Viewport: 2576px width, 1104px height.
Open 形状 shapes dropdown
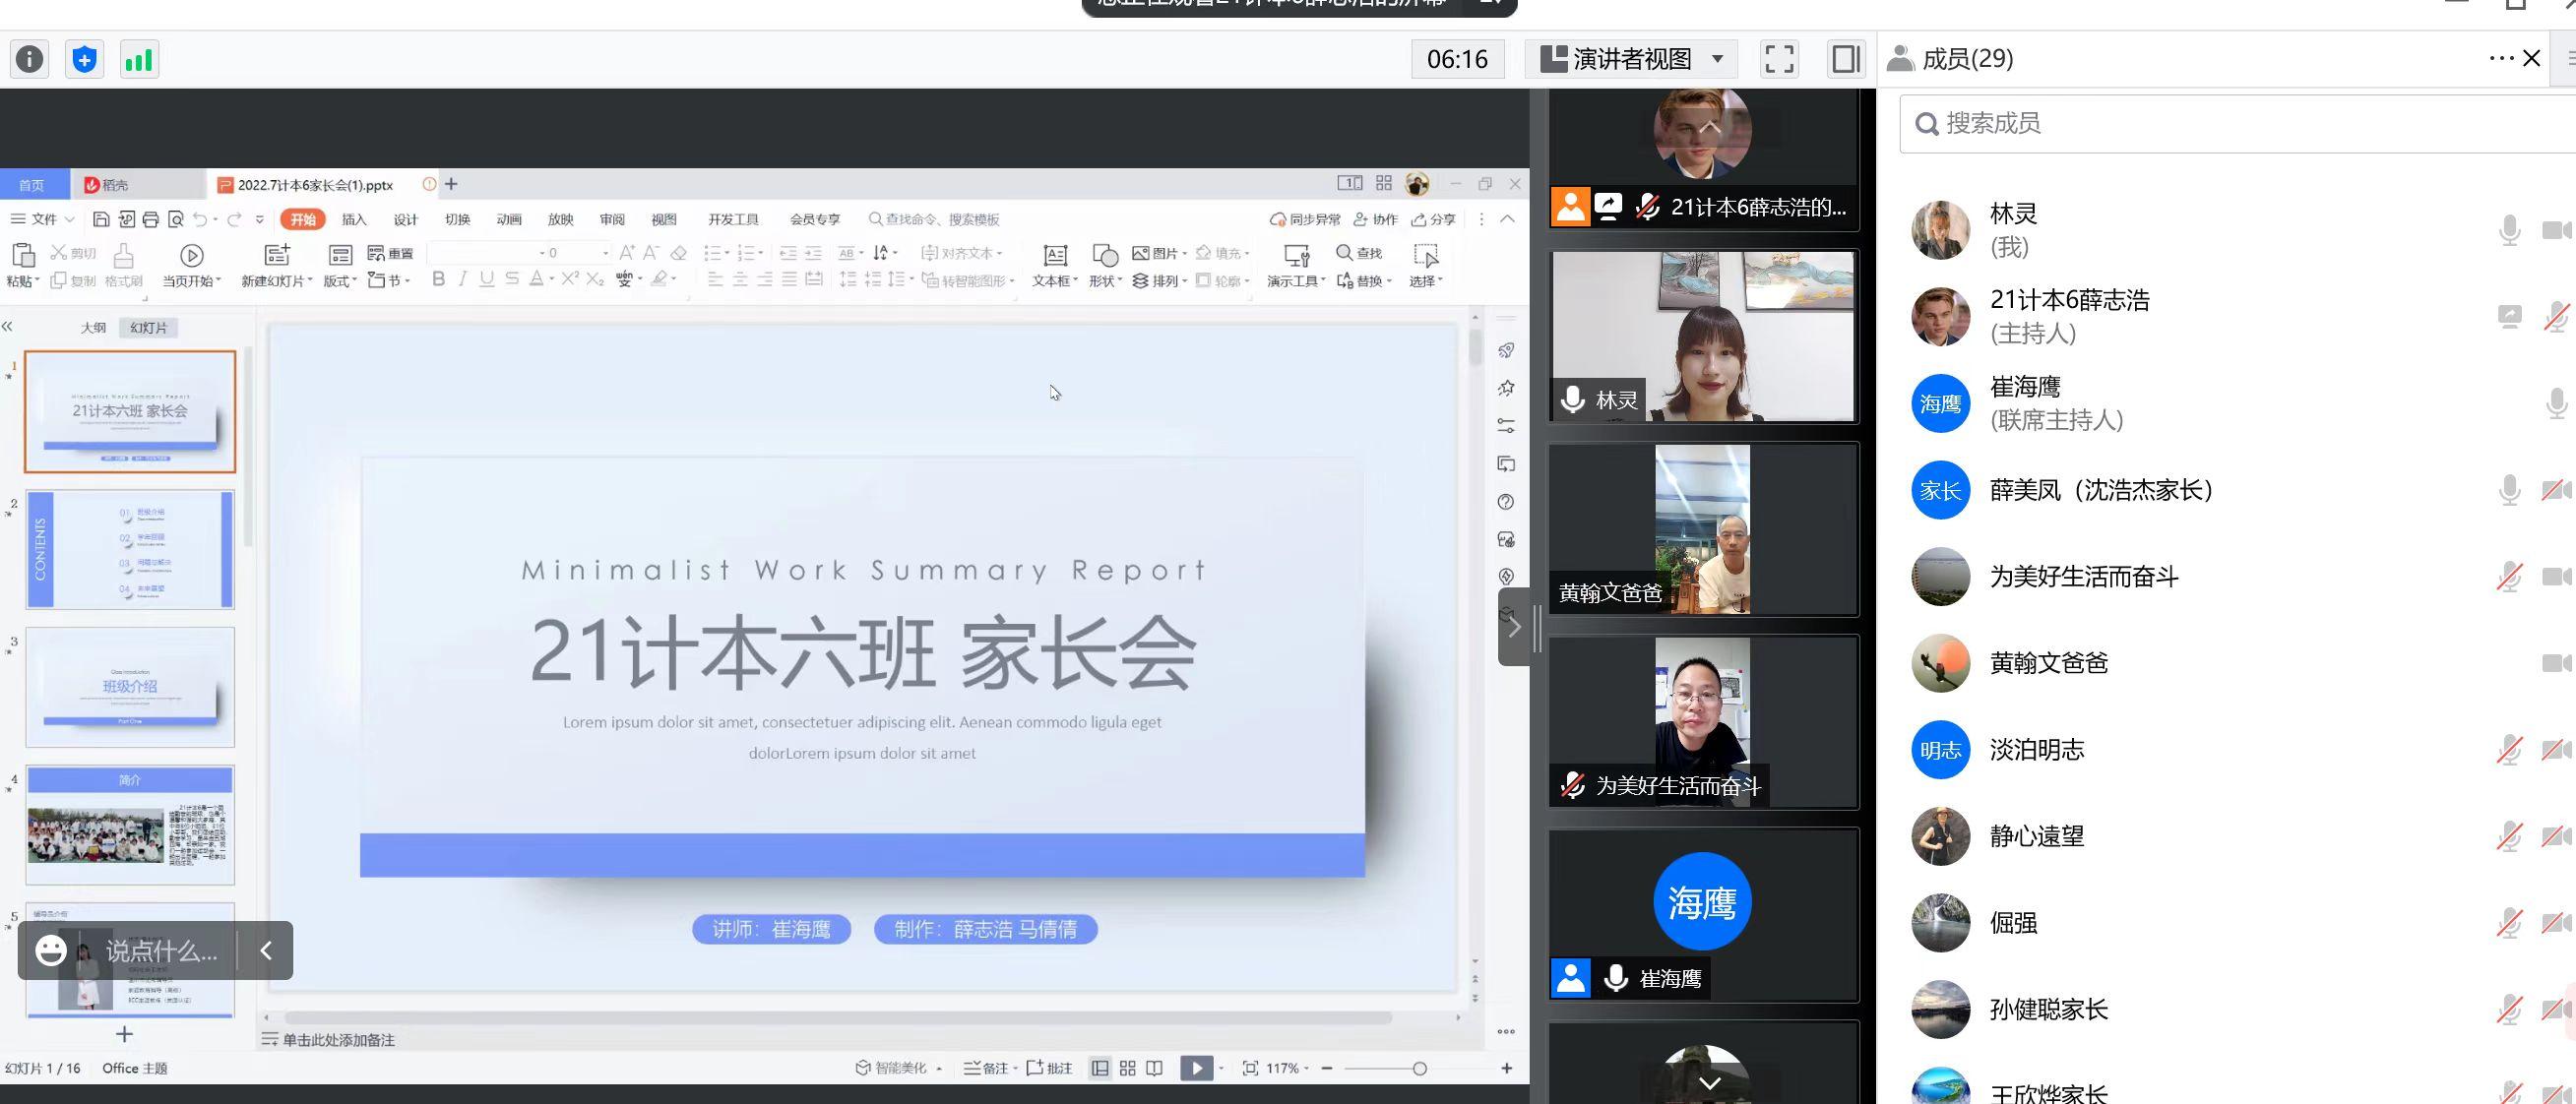coord(1105,265)
